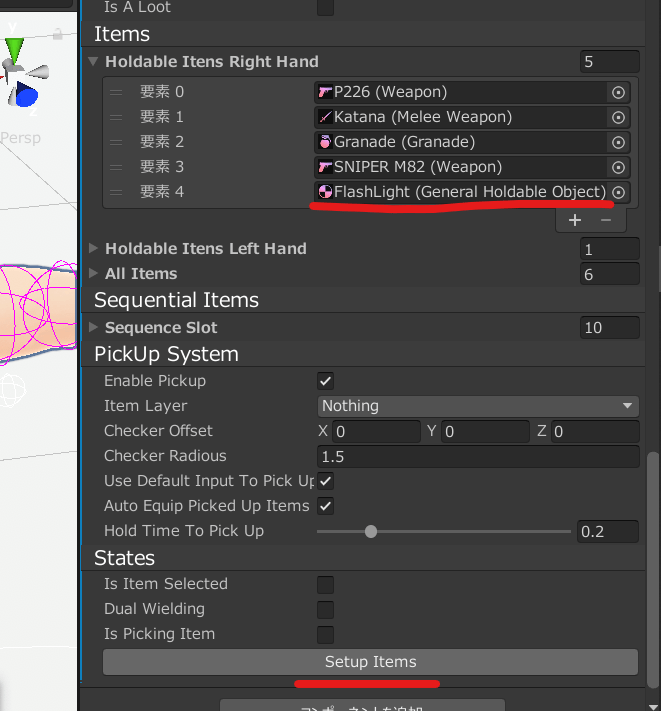
Task: Add new element with plus icon
Action: click(x=574, y=219)
